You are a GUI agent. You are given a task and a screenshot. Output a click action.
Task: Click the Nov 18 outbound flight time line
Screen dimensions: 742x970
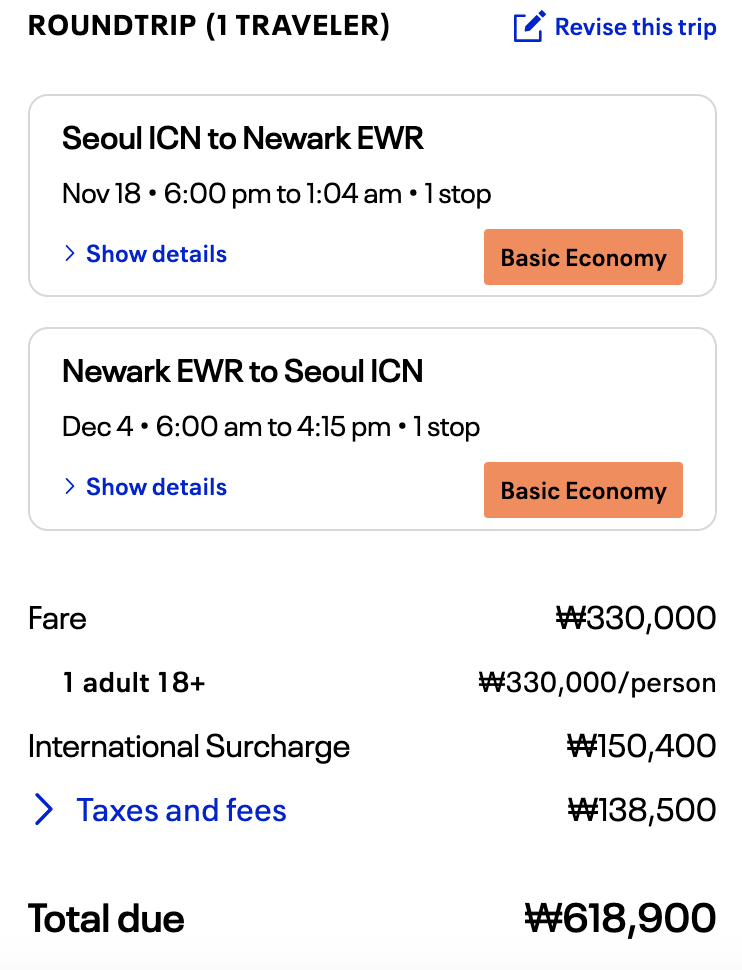[x=276, y=193]
